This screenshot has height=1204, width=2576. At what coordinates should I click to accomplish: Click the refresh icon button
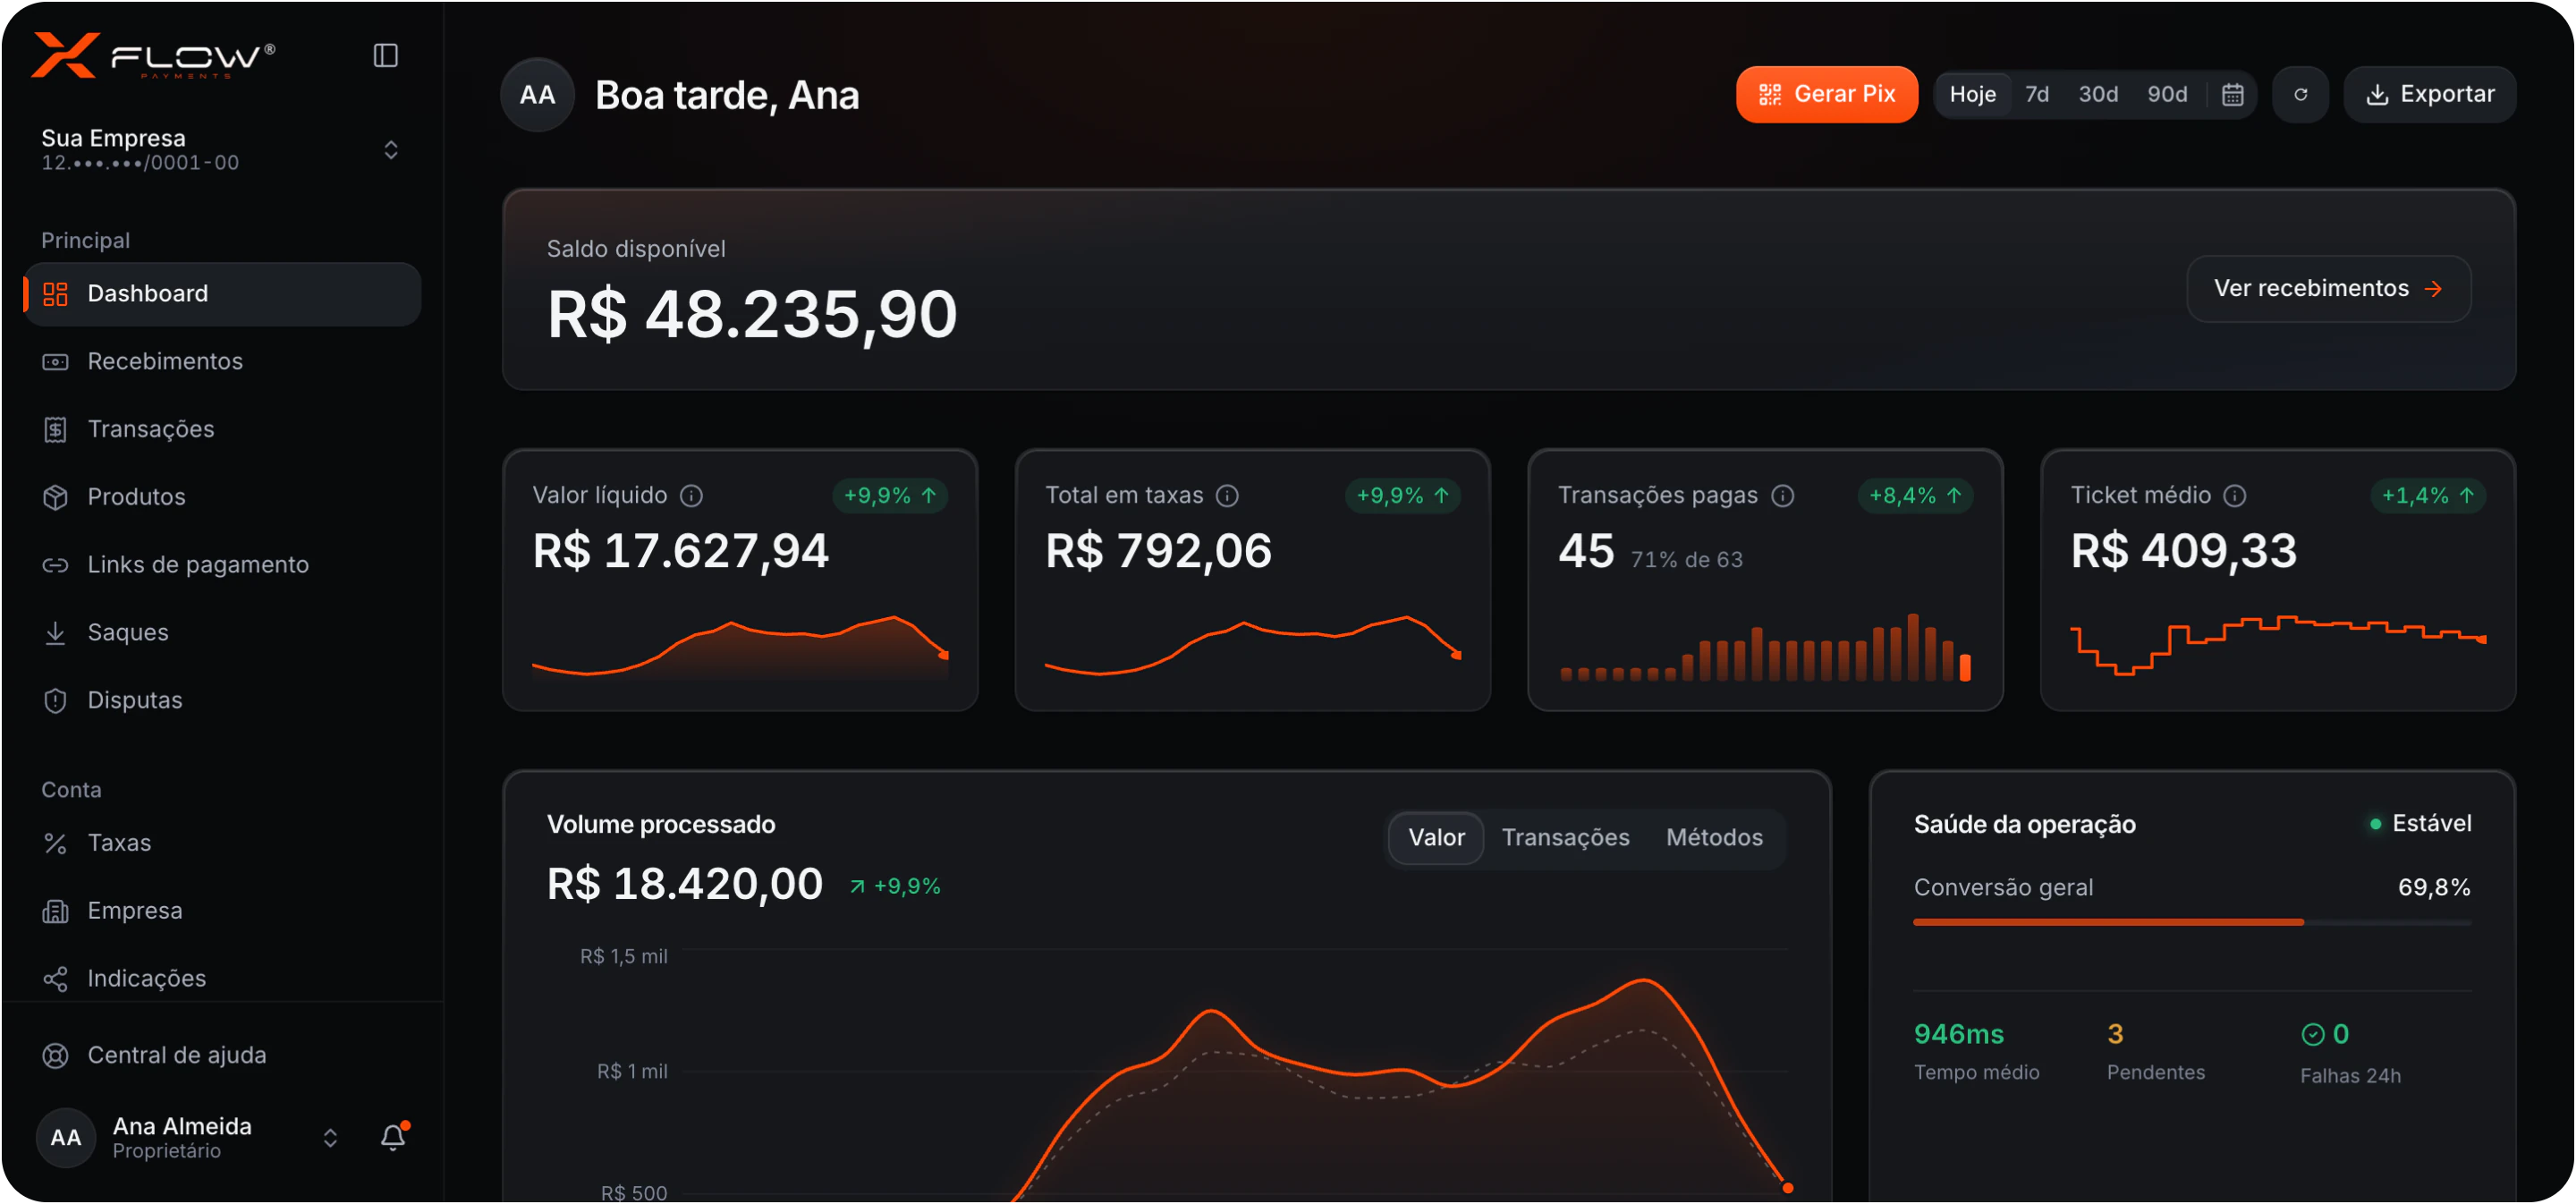tap(2301, 94)
